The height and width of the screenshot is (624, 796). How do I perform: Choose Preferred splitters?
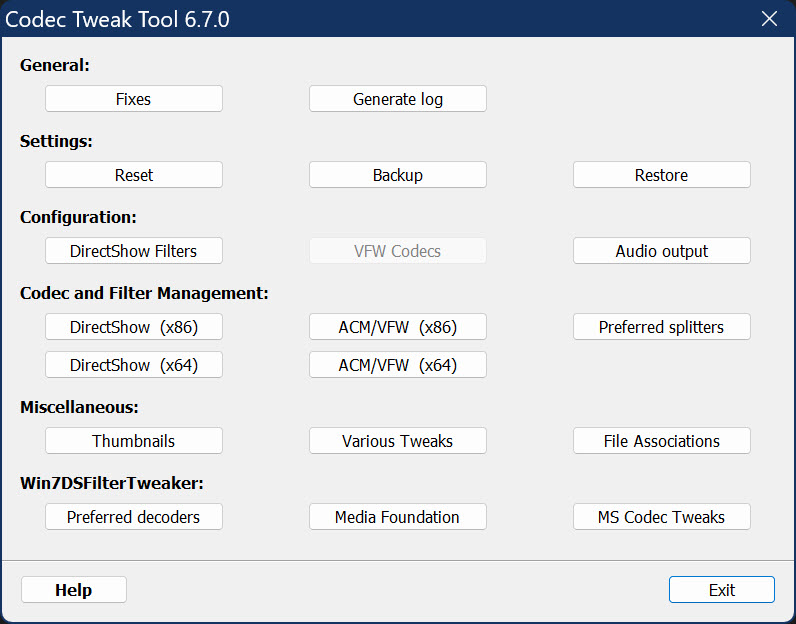[x=661, y=327]
